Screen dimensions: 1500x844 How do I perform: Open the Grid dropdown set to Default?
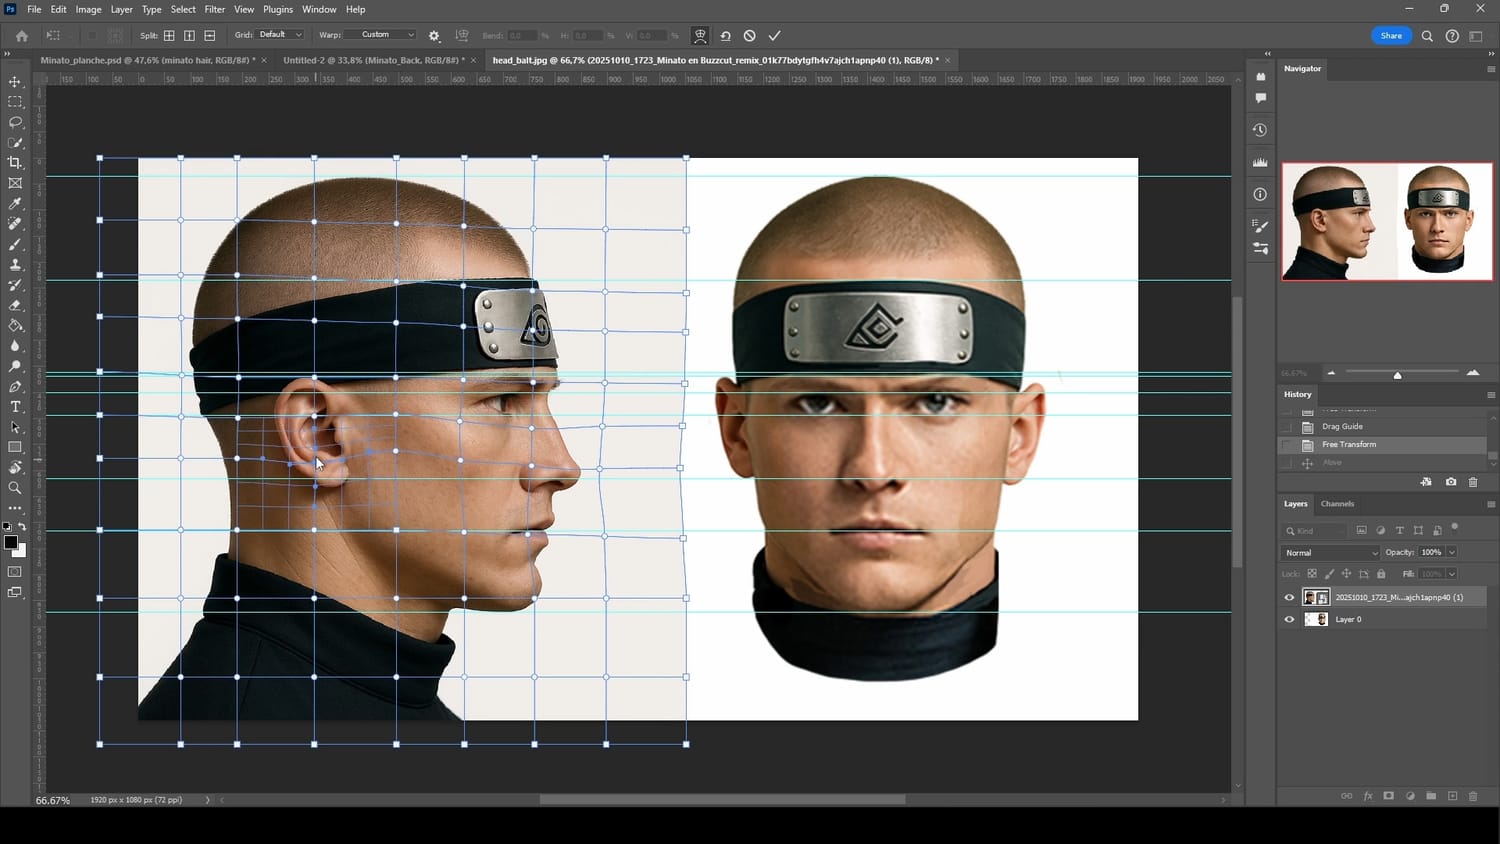click(x=280, y=35)
